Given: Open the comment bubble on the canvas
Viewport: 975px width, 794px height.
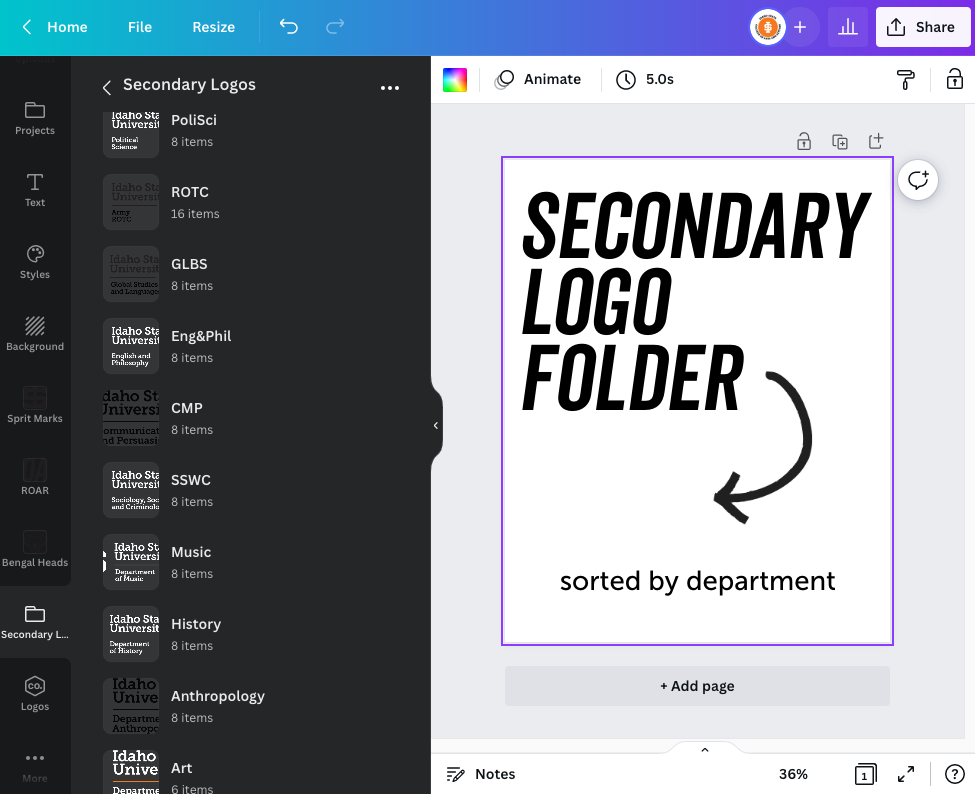Looking at the screenshot, I should pos(917,180).
